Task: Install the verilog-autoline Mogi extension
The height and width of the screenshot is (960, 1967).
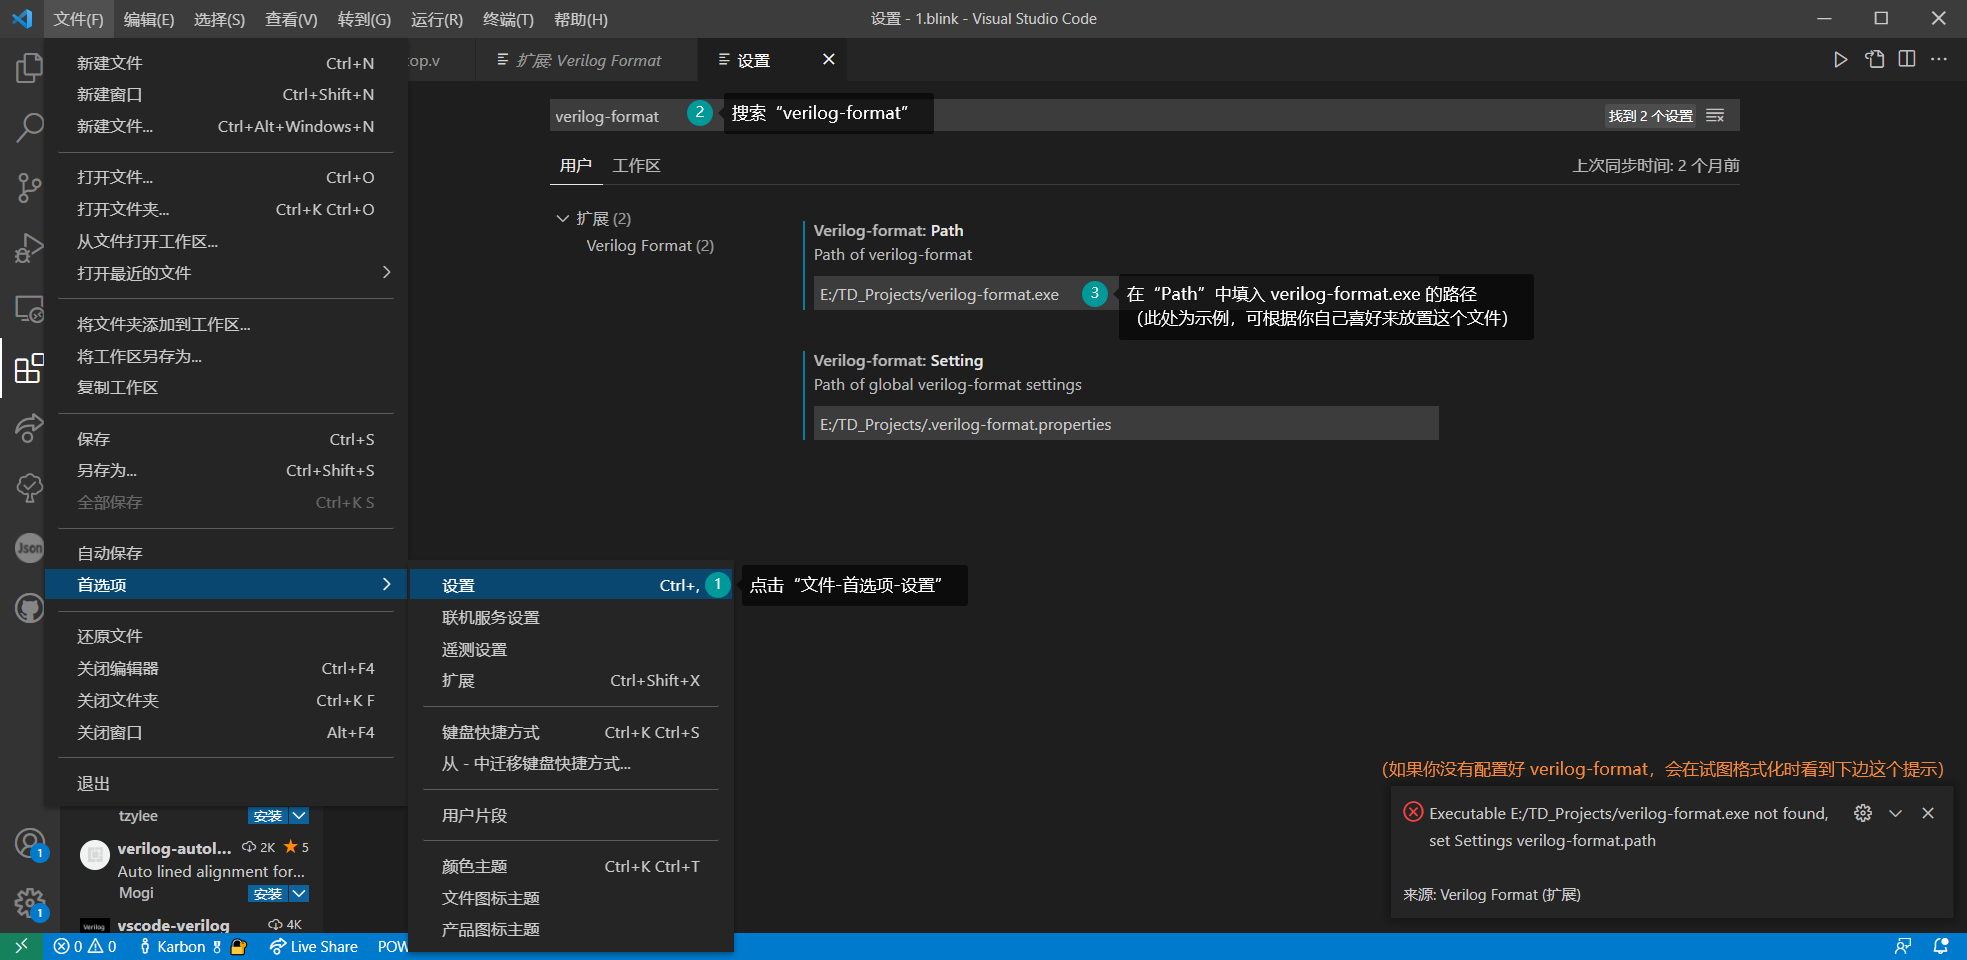Action: click(x=267, y=893)
